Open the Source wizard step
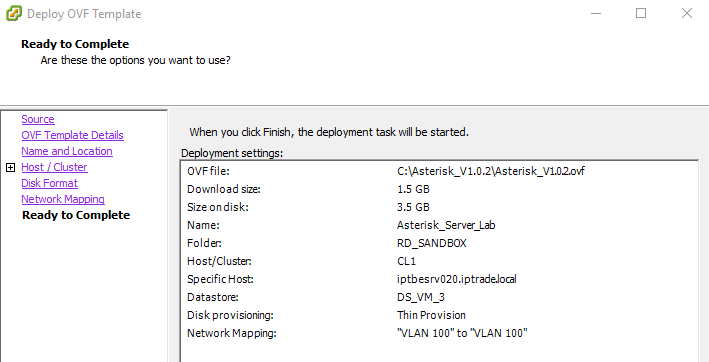709x362 pixels. tap(38, 119)
